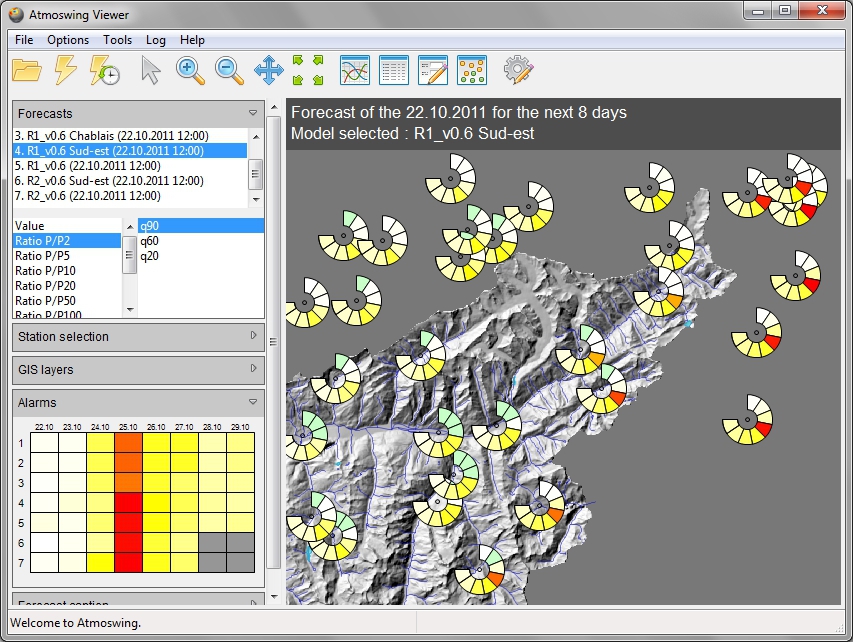The width and height of the screenshot is (853, 642).
Task: Select the arrow pointer tool
Action: [150, 70]
